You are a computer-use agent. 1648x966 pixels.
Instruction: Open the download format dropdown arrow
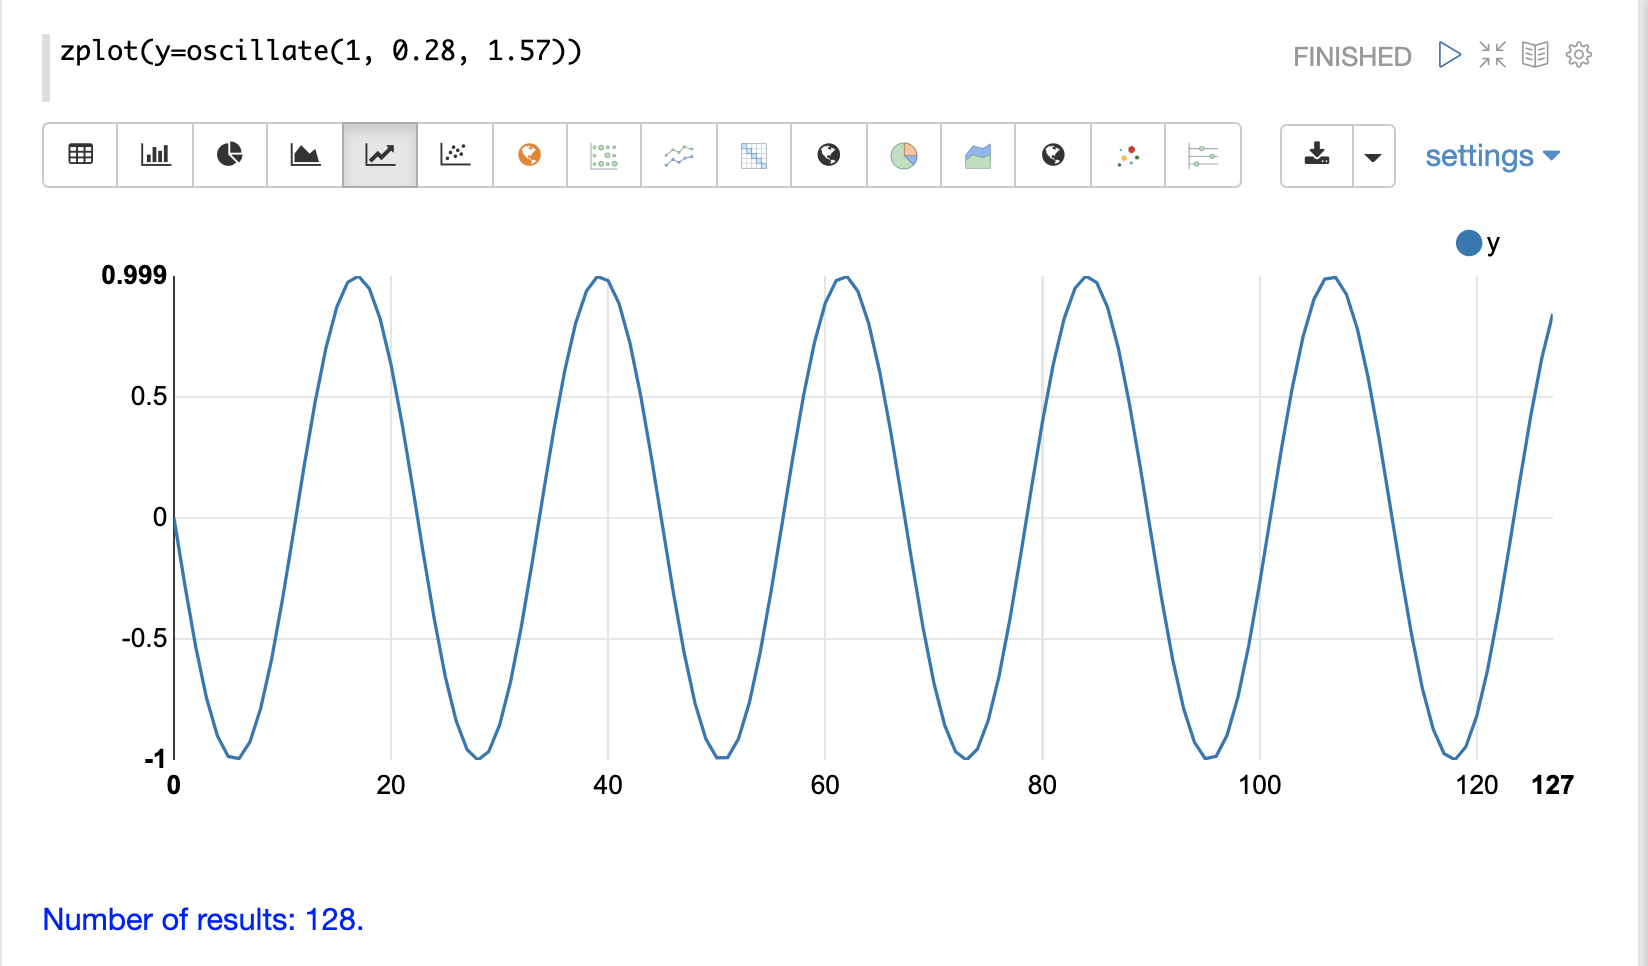tap(1373, 156)
